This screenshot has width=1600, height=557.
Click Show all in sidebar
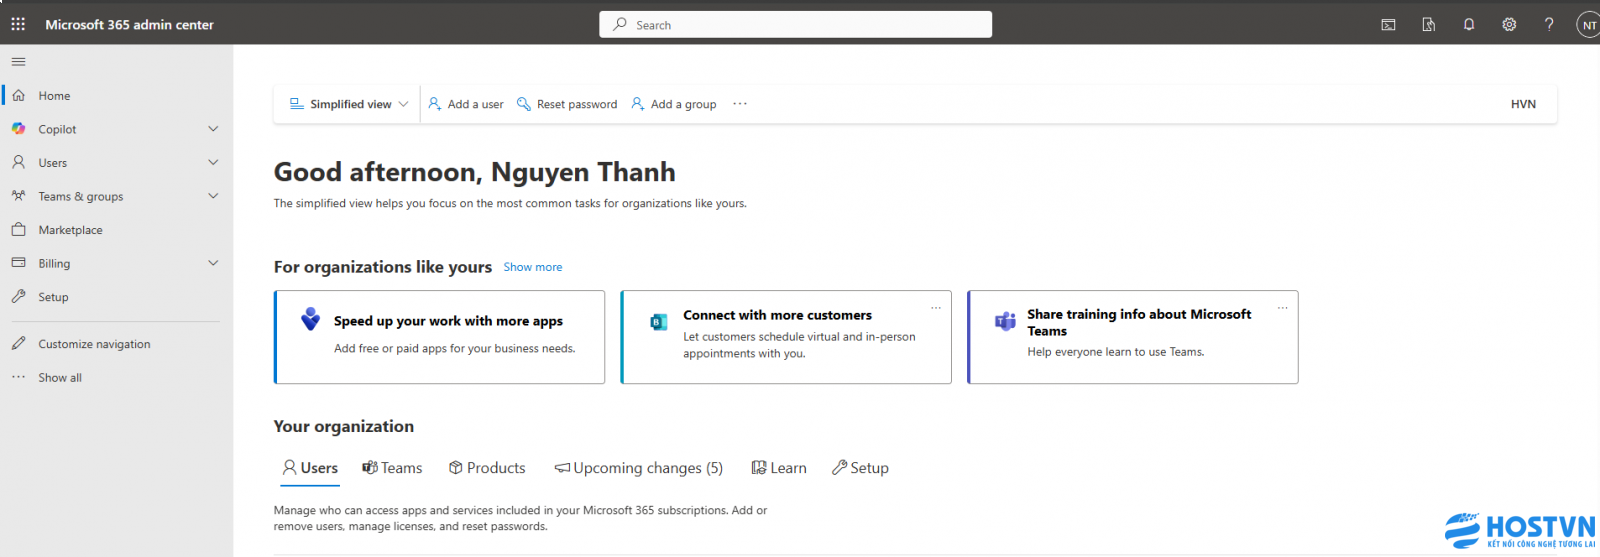click(60, 377)
